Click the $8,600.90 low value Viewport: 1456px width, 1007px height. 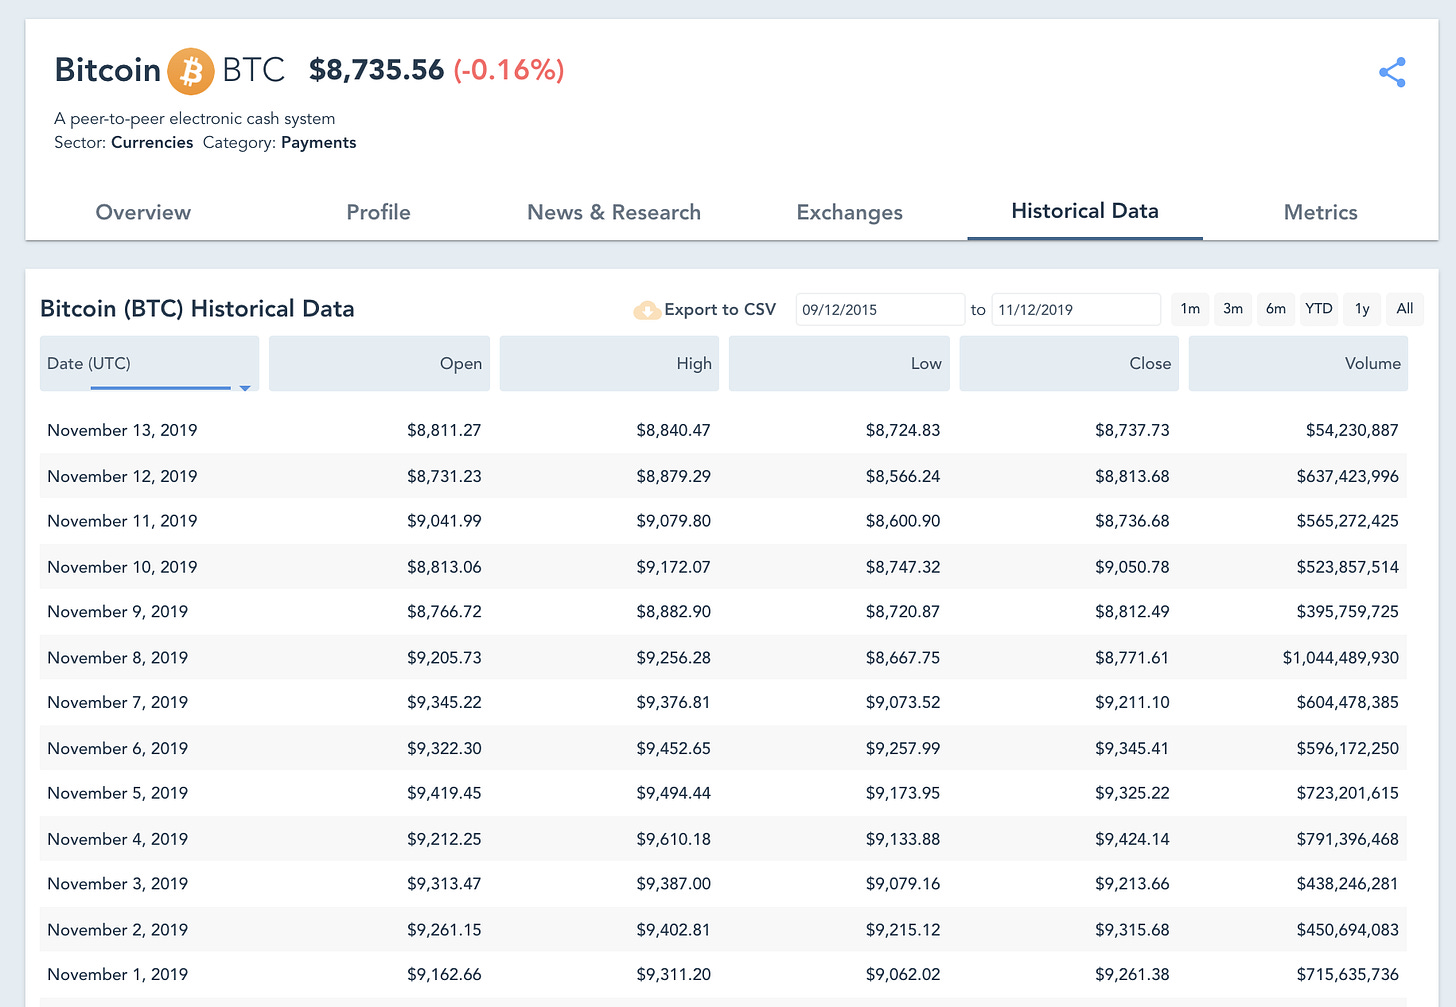[x=903, y=521]
